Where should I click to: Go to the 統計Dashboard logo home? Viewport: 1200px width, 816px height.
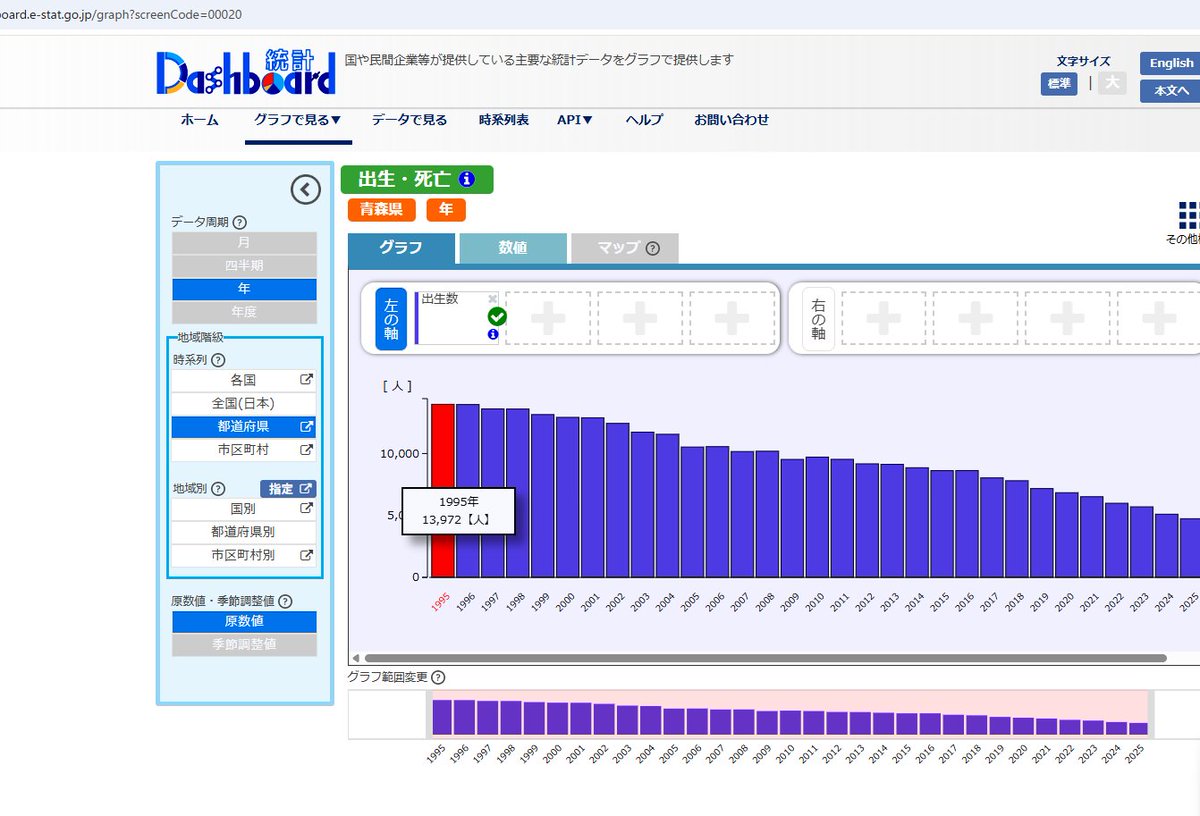point(246,72)
